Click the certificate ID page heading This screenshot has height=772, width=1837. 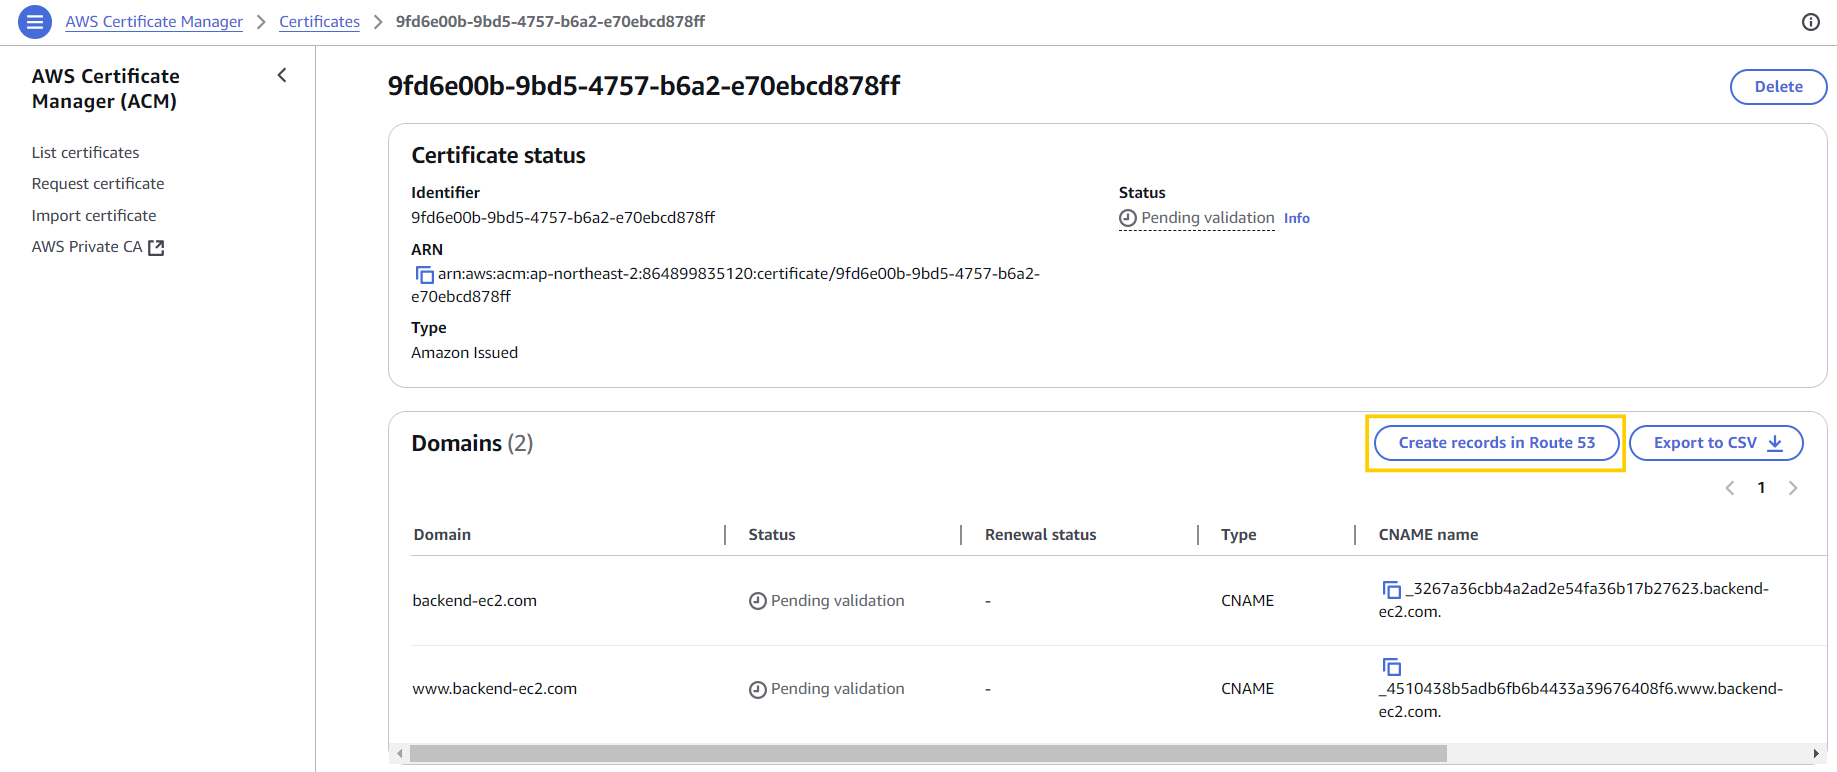pyautogui.click(x=643, y=86)
